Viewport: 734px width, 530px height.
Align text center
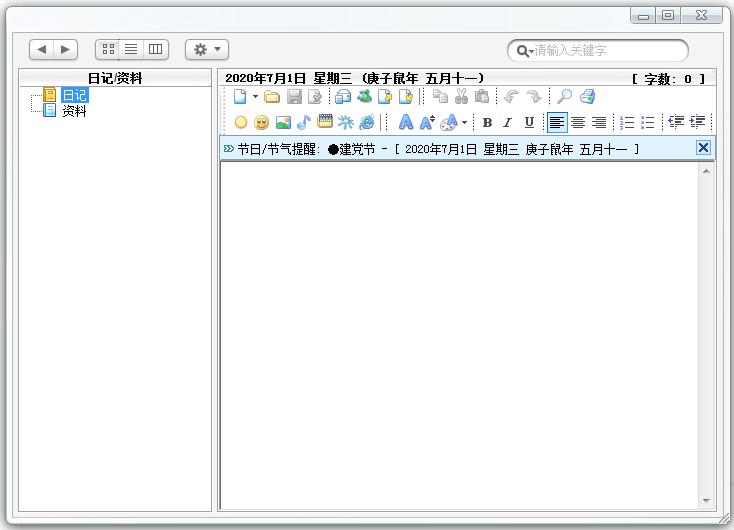coord(578,123)
